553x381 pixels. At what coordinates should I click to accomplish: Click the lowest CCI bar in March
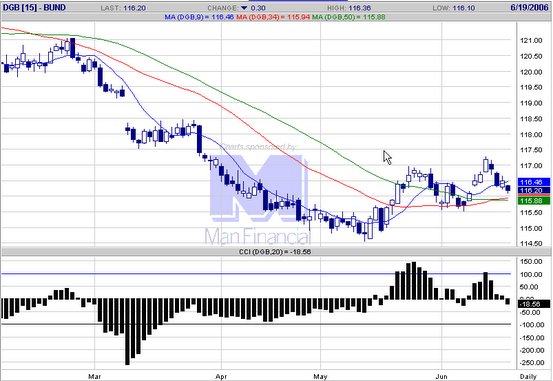pos(127,332)
